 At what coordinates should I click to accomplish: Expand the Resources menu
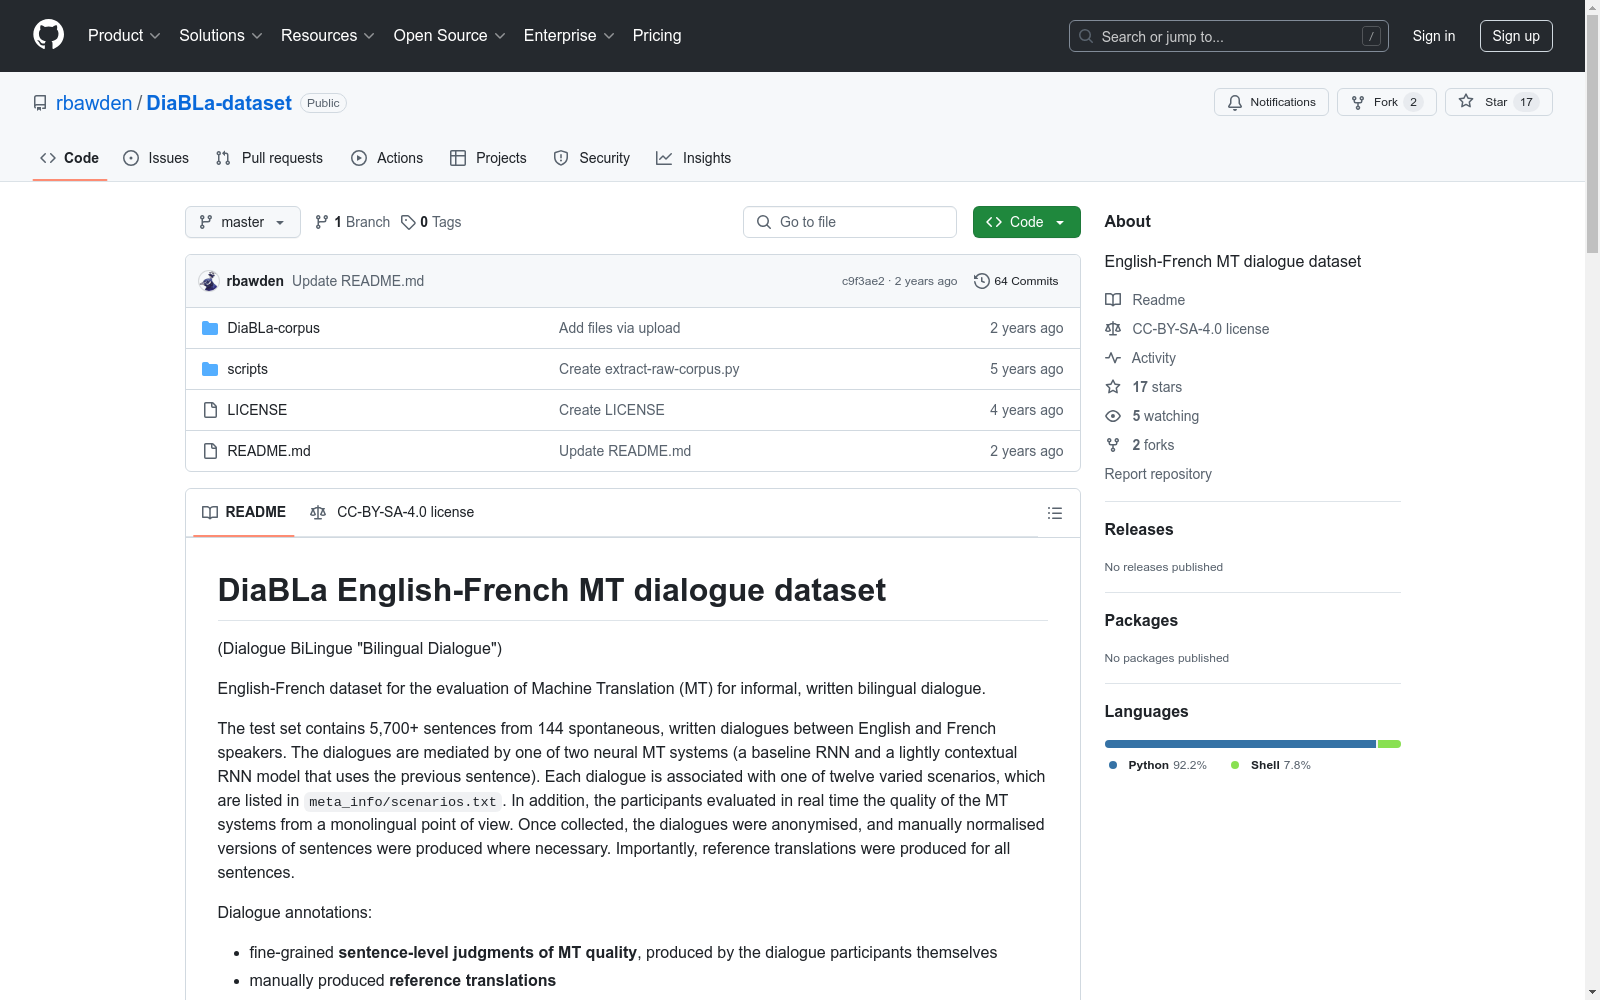point(328,35)
